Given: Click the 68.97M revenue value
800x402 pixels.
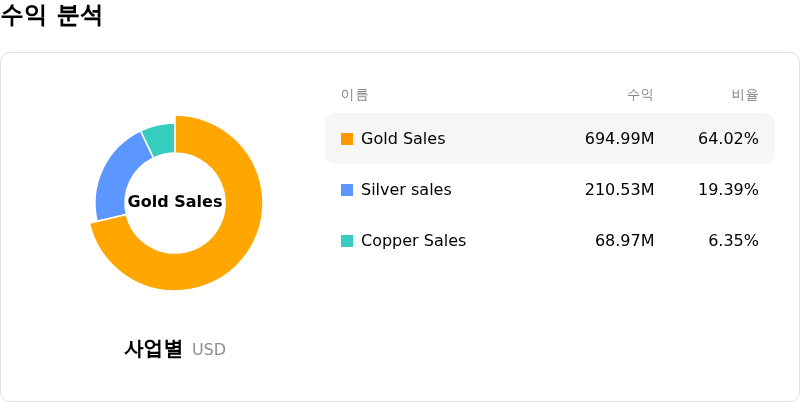Looking at the screenshot, I should tap(624, 241).
